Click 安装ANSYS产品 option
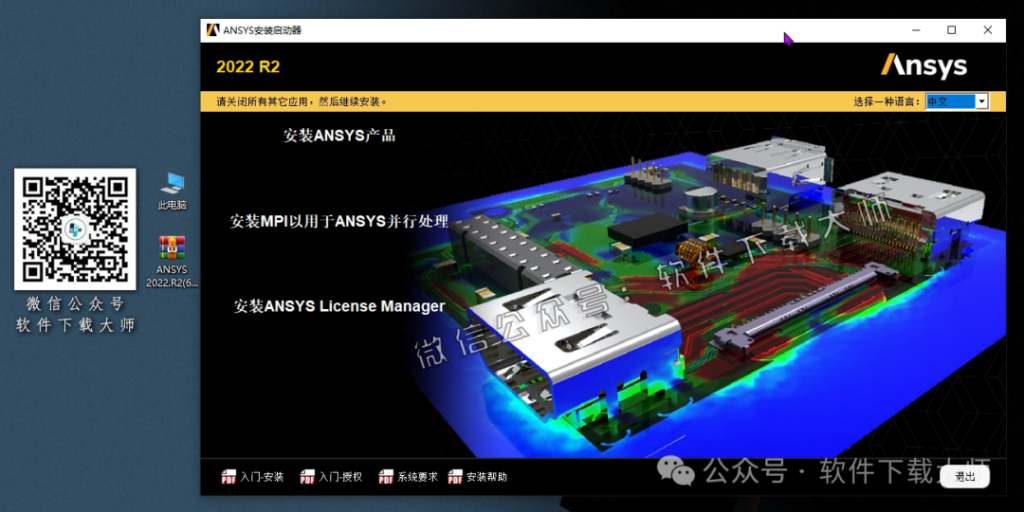The width and height of the screenshot is (1024, 512). pyautogui.click(x=339, y=136)
